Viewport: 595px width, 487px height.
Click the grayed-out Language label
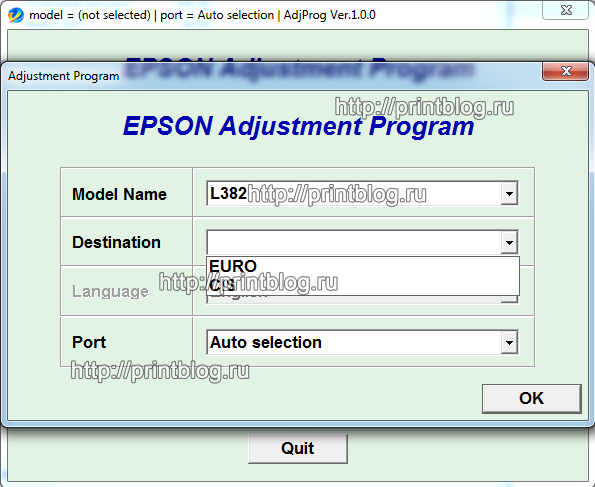point(110,292)
